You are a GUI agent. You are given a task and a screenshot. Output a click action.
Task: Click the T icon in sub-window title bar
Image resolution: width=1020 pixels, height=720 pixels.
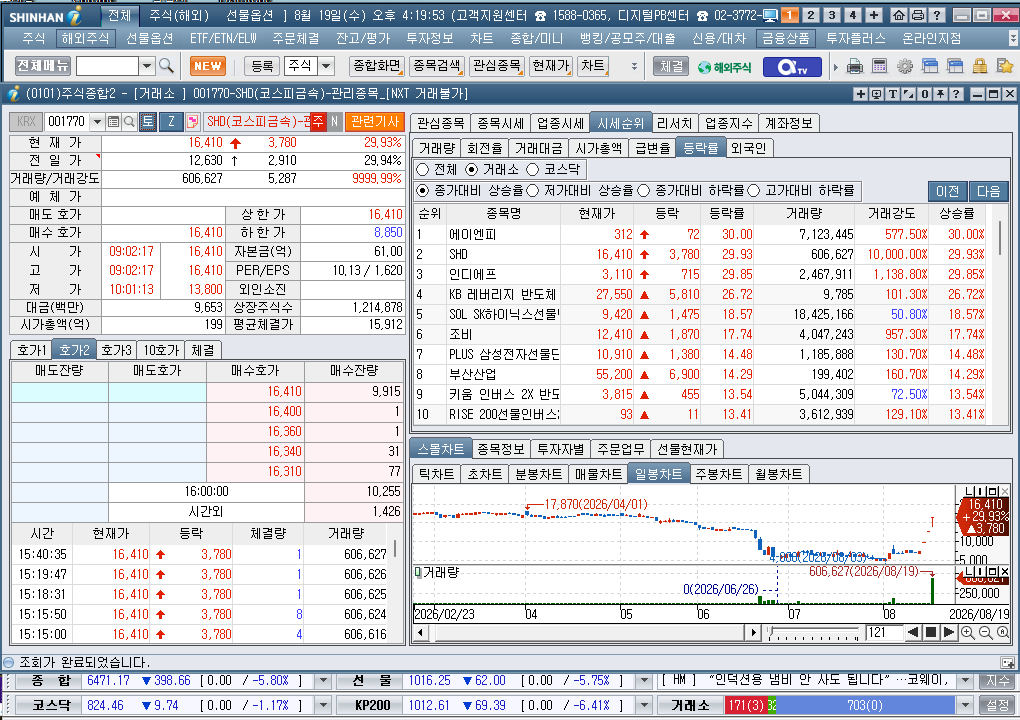[893, 94]
